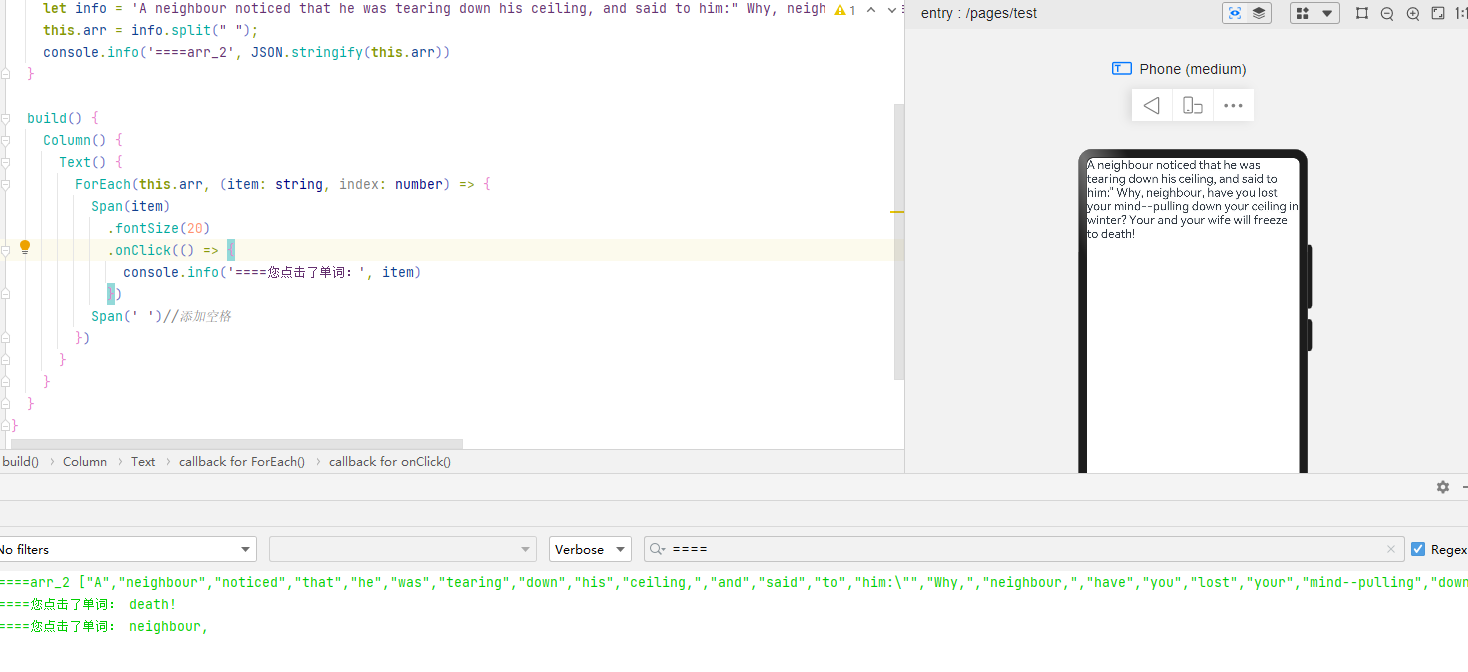Image resolution: width=1468 pixels, height=672 pixels.
Task: Click the .fontSize(20) code line
Action: coord(159,228)
